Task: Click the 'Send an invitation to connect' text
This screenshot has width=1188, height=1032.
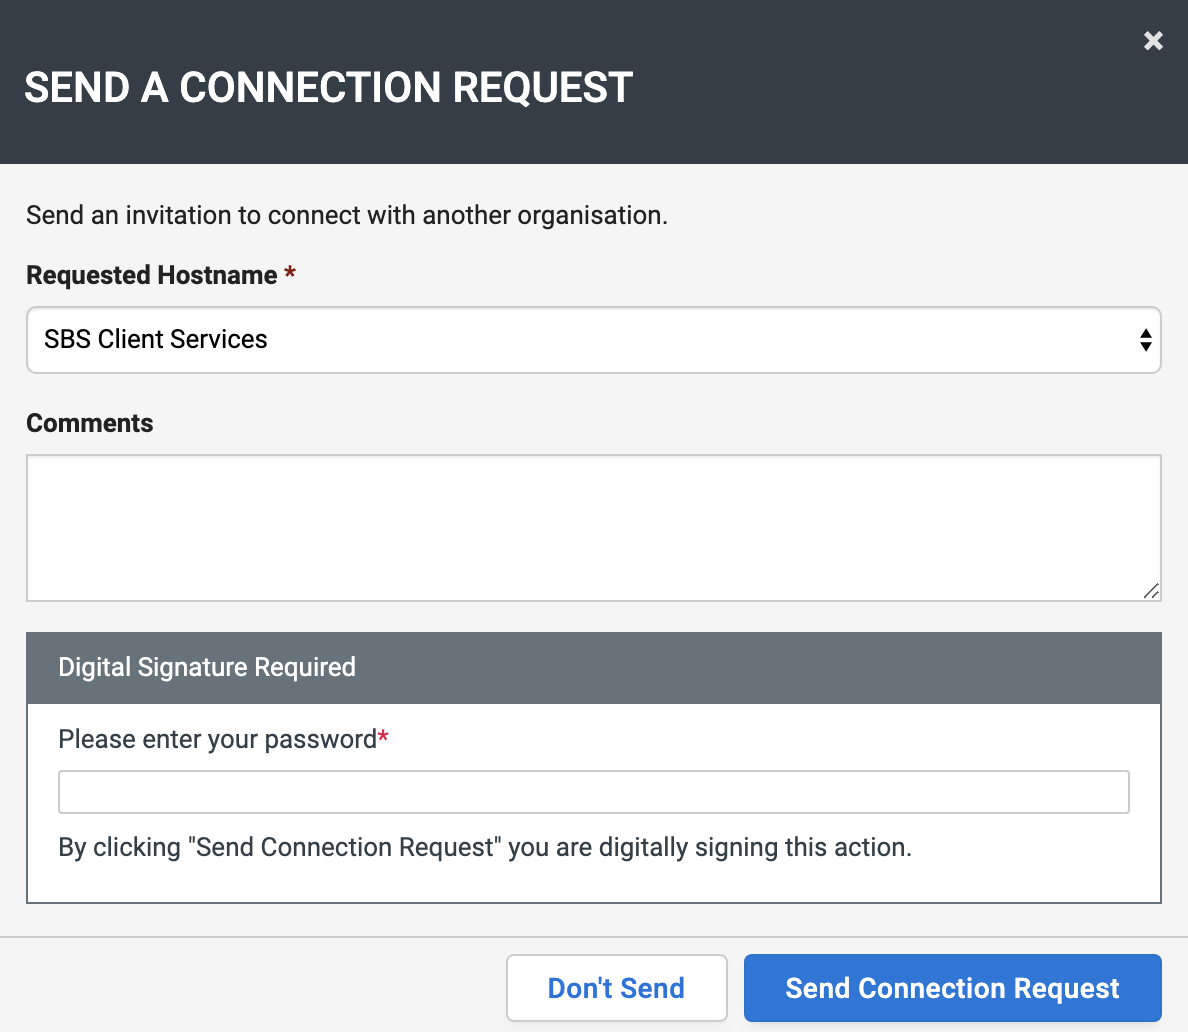Action: point(346,215)
